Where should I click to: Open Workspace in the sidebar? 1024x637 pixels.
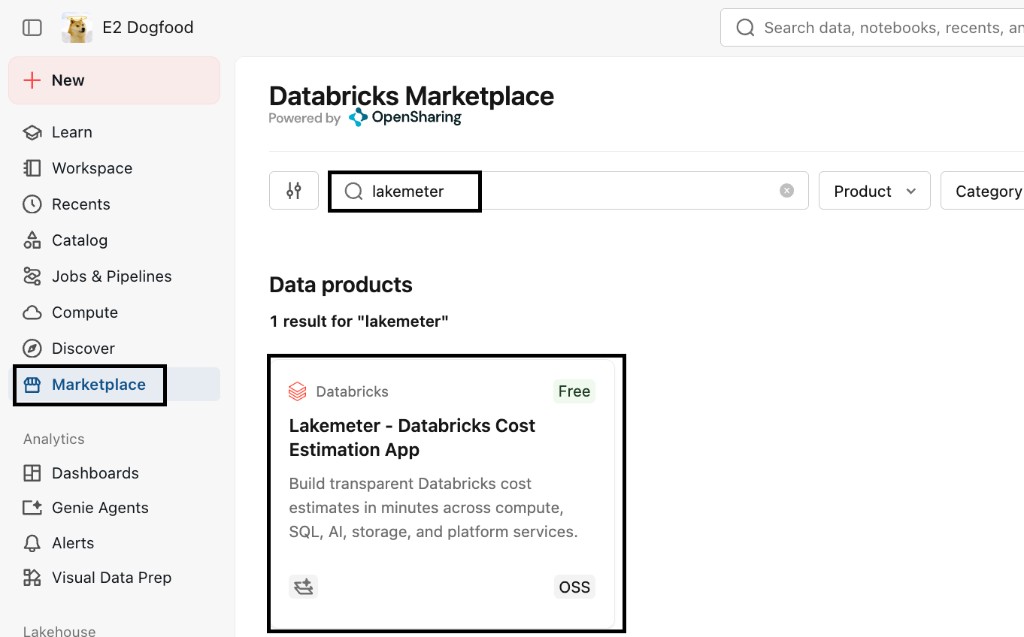pos(114,168)
